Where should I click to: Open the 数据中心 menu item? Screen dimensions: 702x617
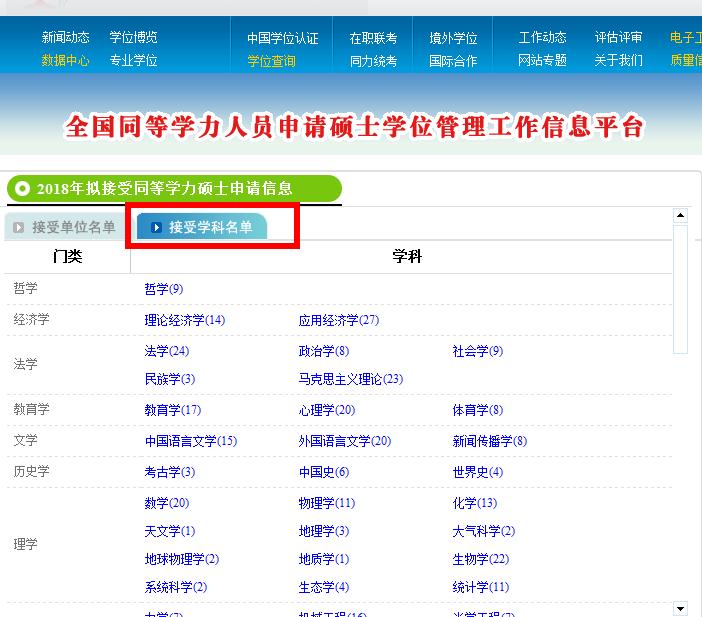[65, 60]
